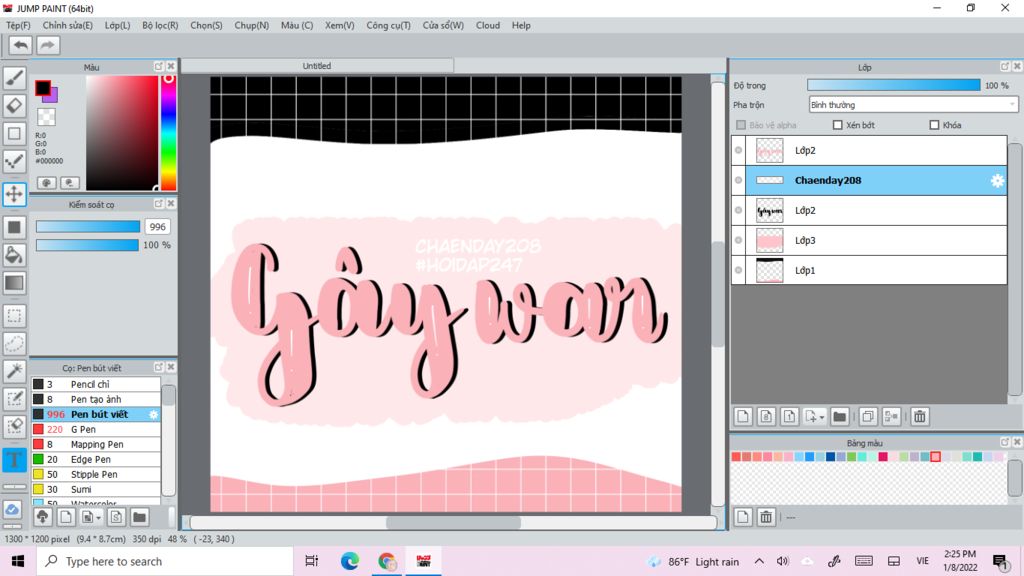
Task: Select the Brush tool
Action: [14, 78]
